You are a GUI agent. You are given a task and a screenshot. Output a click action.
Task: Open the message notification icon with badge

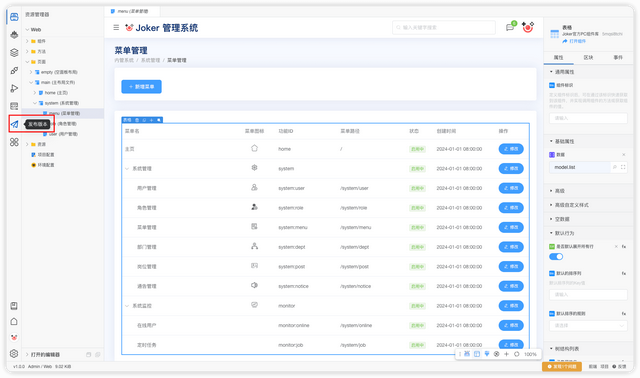tap(510, 27)
